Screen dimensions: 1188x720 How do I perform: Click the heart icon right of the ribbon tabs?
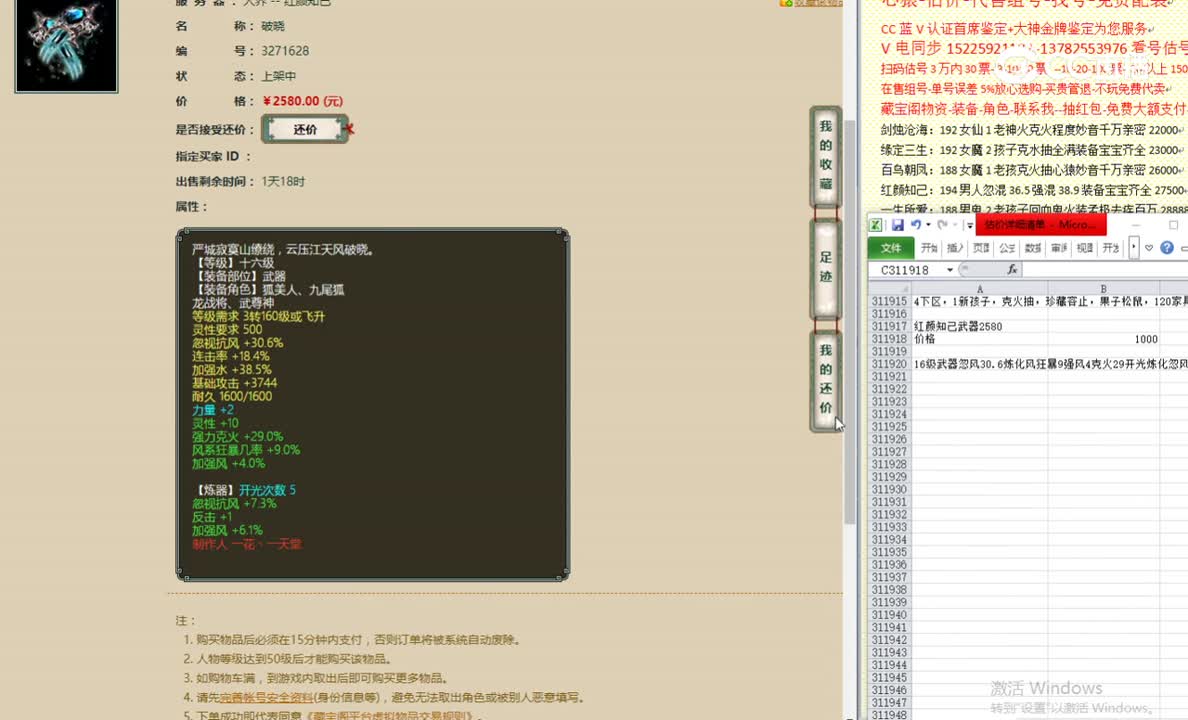(1148, 248)
